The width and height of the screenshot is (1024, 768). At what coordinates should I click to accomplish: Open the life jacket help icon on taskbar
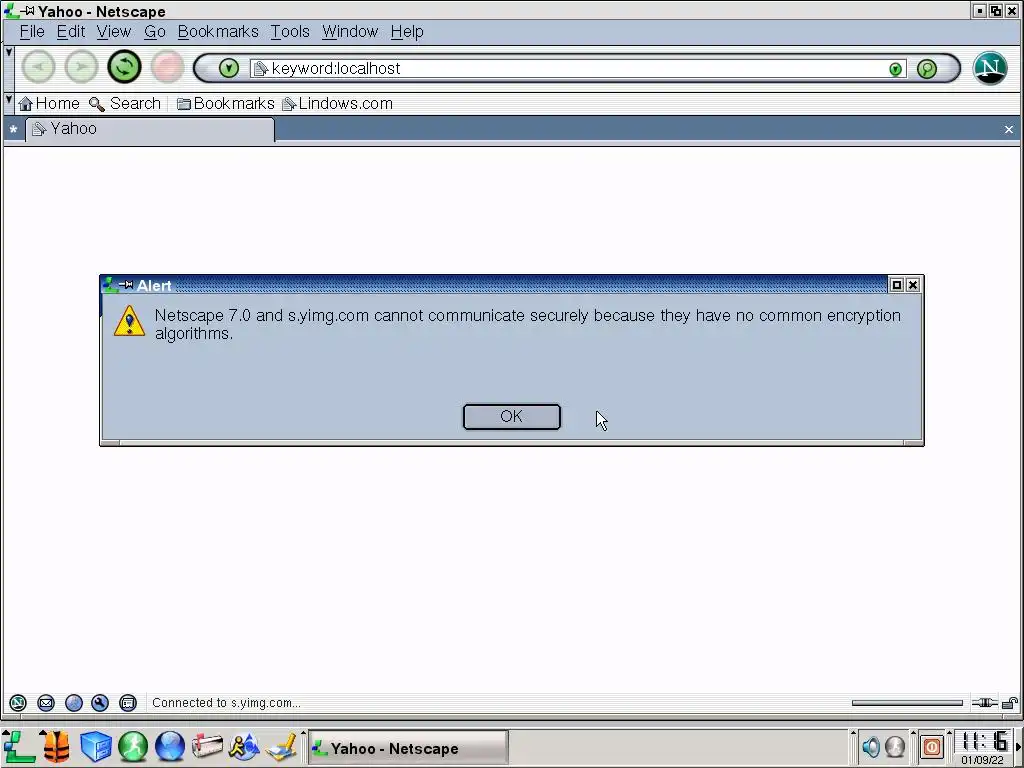(56, 747)
